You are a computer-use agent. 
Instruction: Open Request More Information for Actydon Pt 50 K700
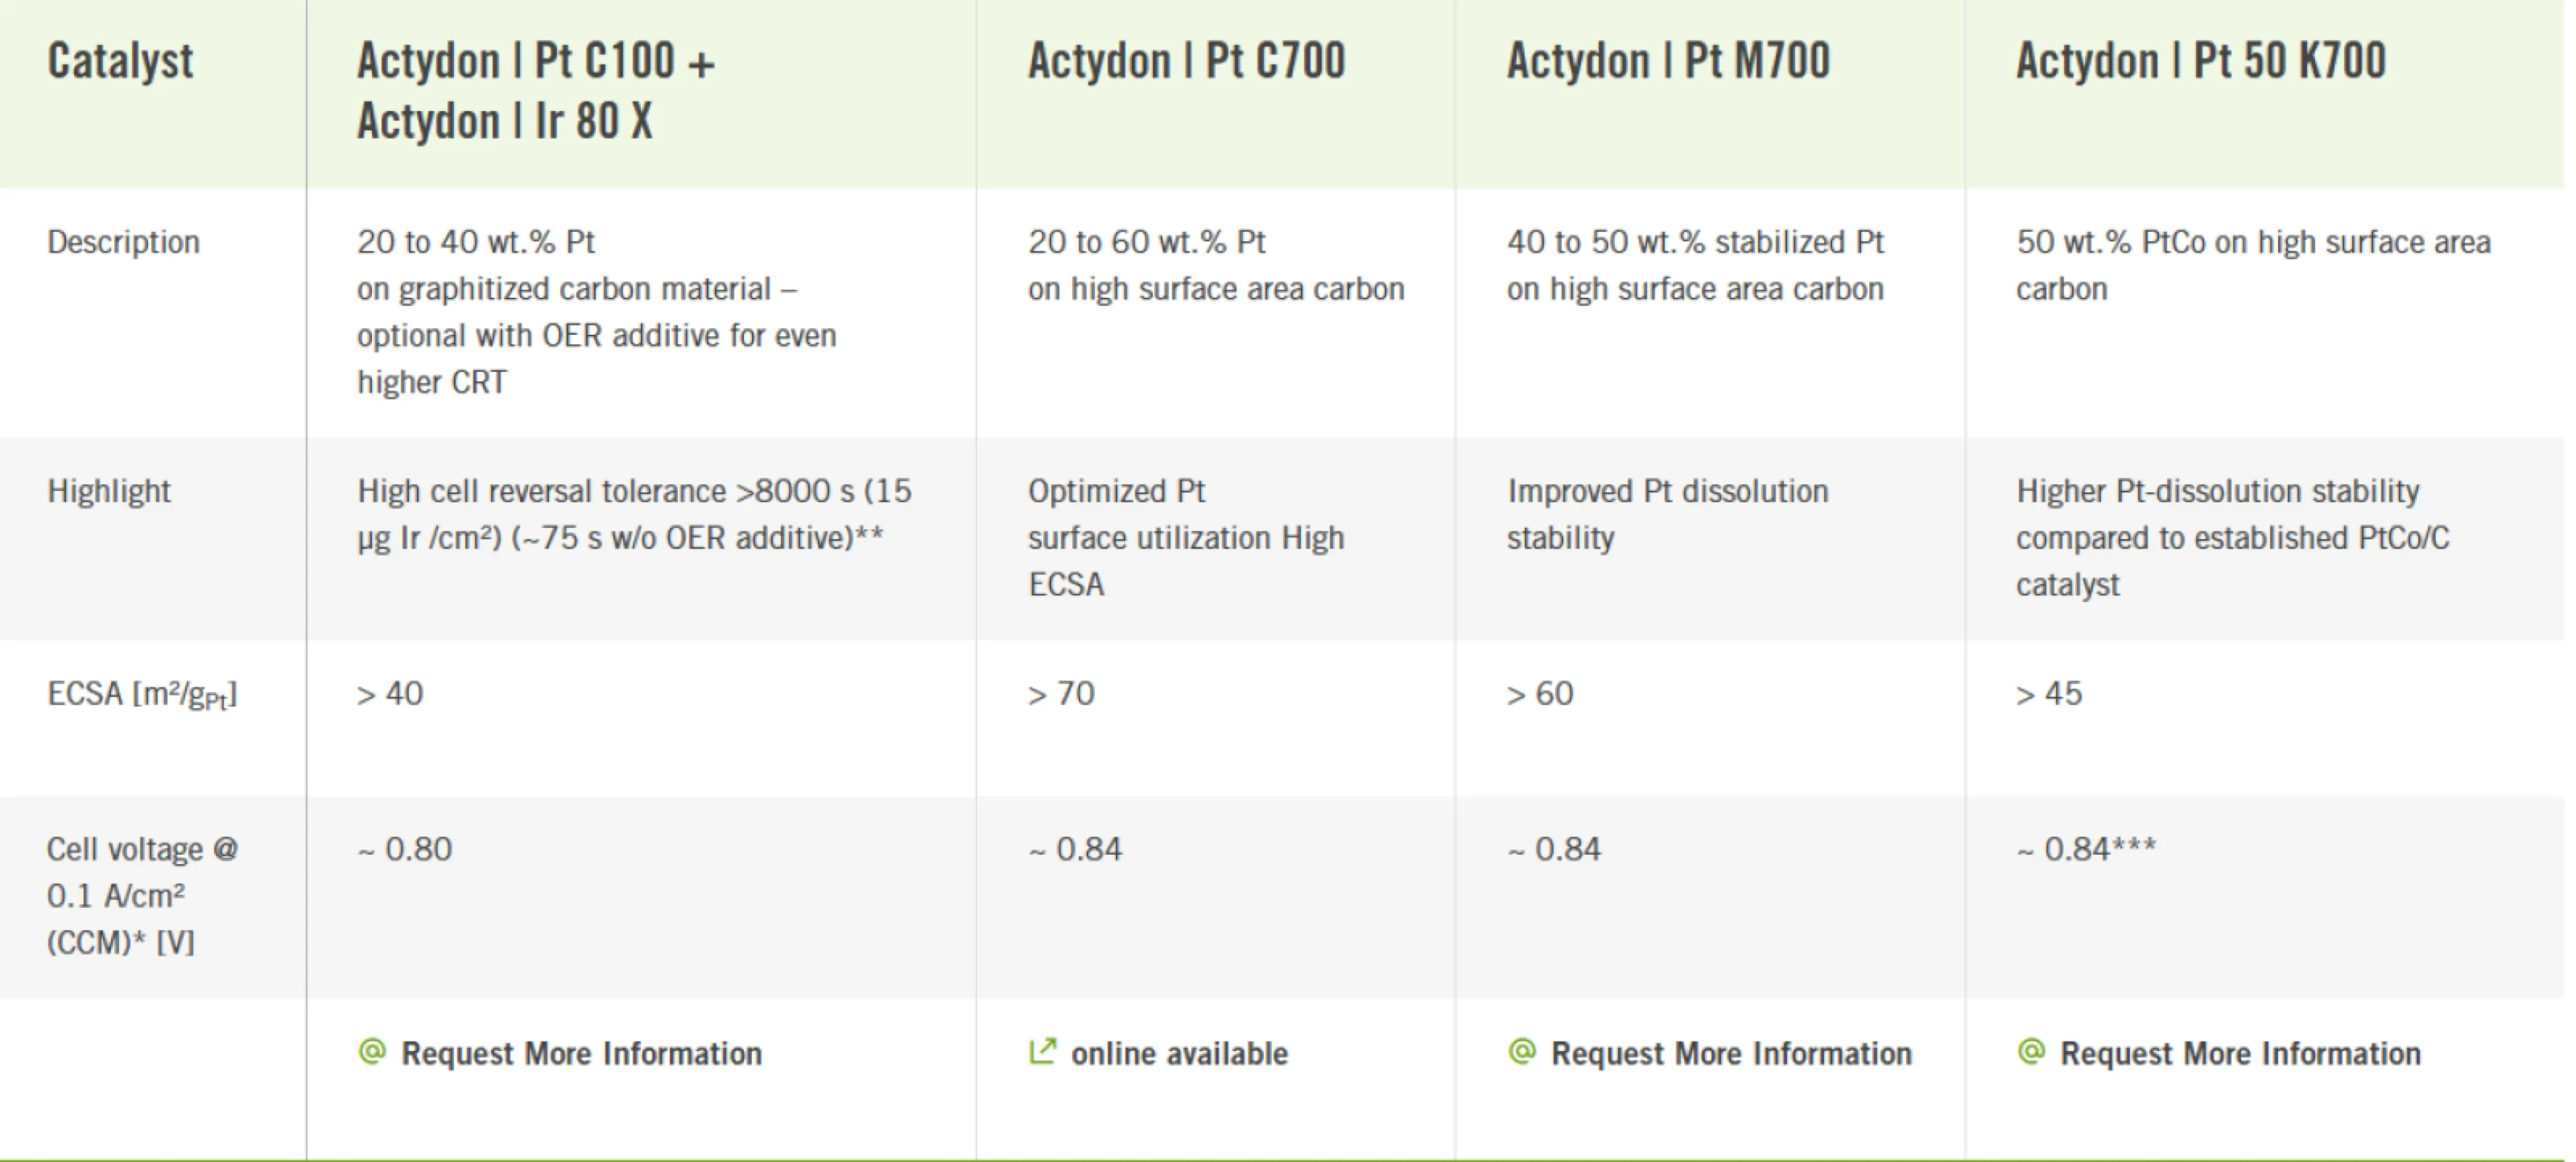pos(2240,1054)
